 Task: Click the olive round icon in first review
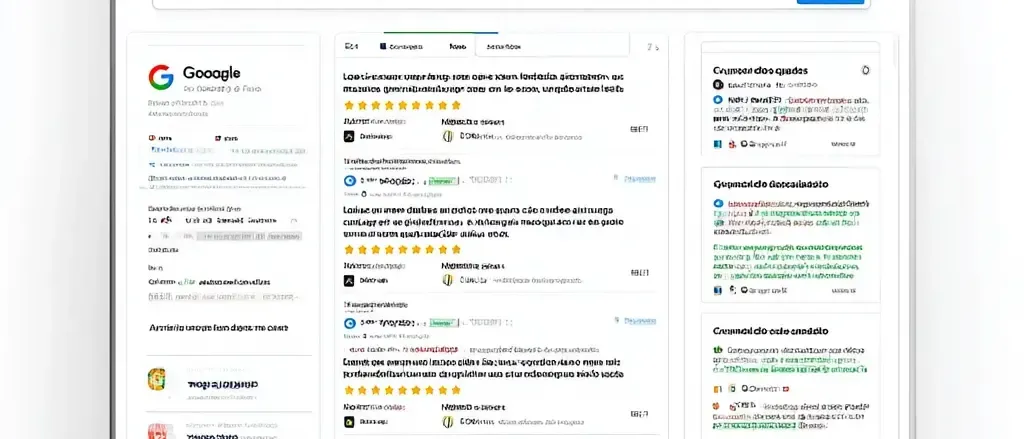coord(448,136)
